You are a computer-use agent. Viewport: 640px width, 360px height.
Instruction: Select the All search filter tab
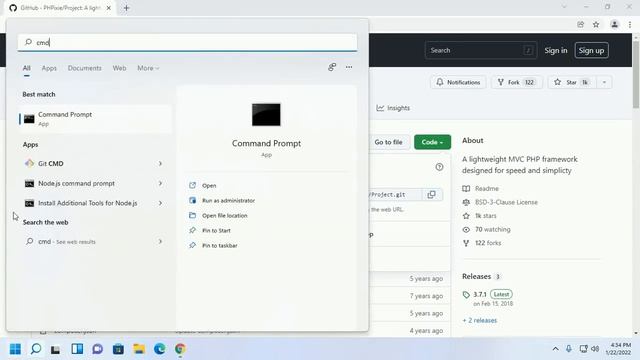coord(27,68)
